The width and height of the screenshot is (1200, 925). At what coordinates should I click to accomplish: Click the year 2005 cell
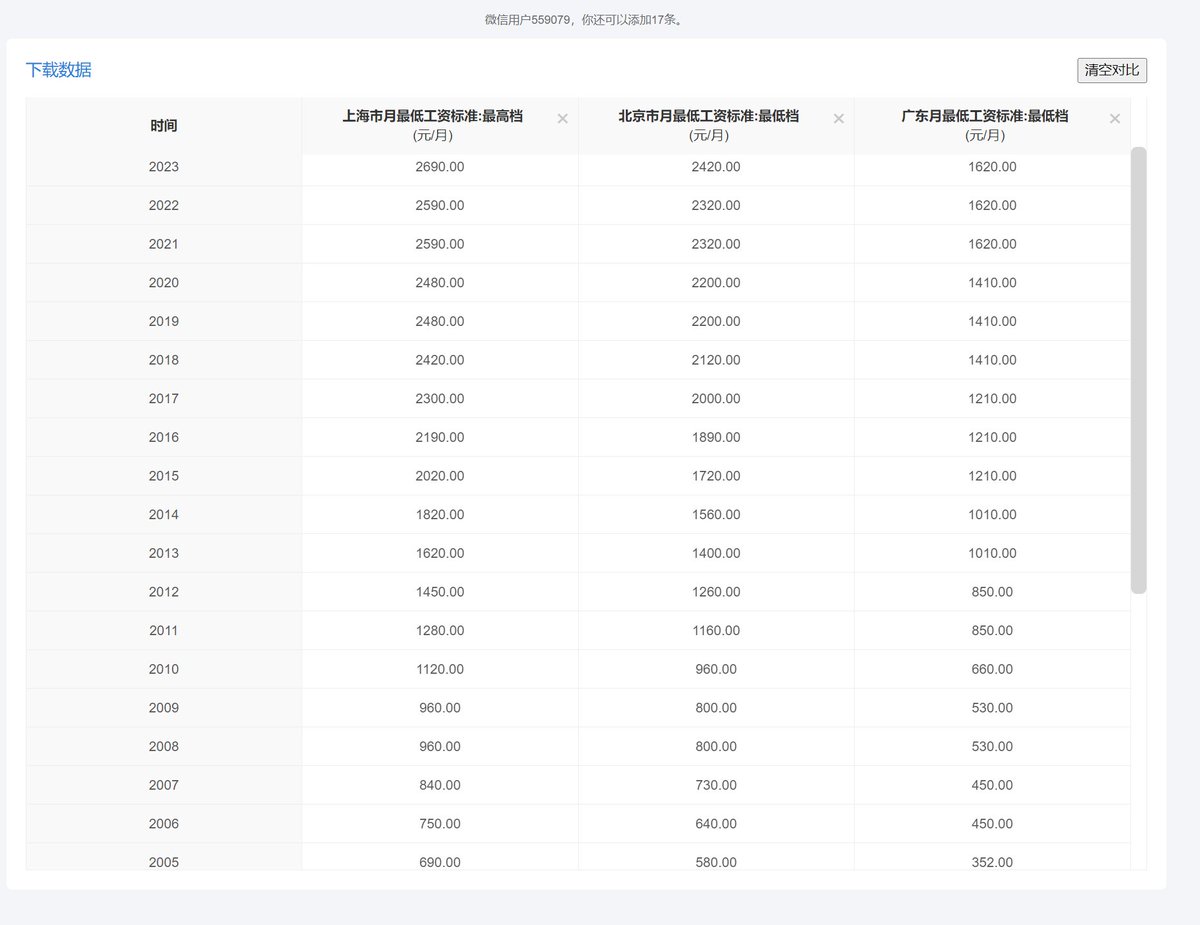point(164,858)
